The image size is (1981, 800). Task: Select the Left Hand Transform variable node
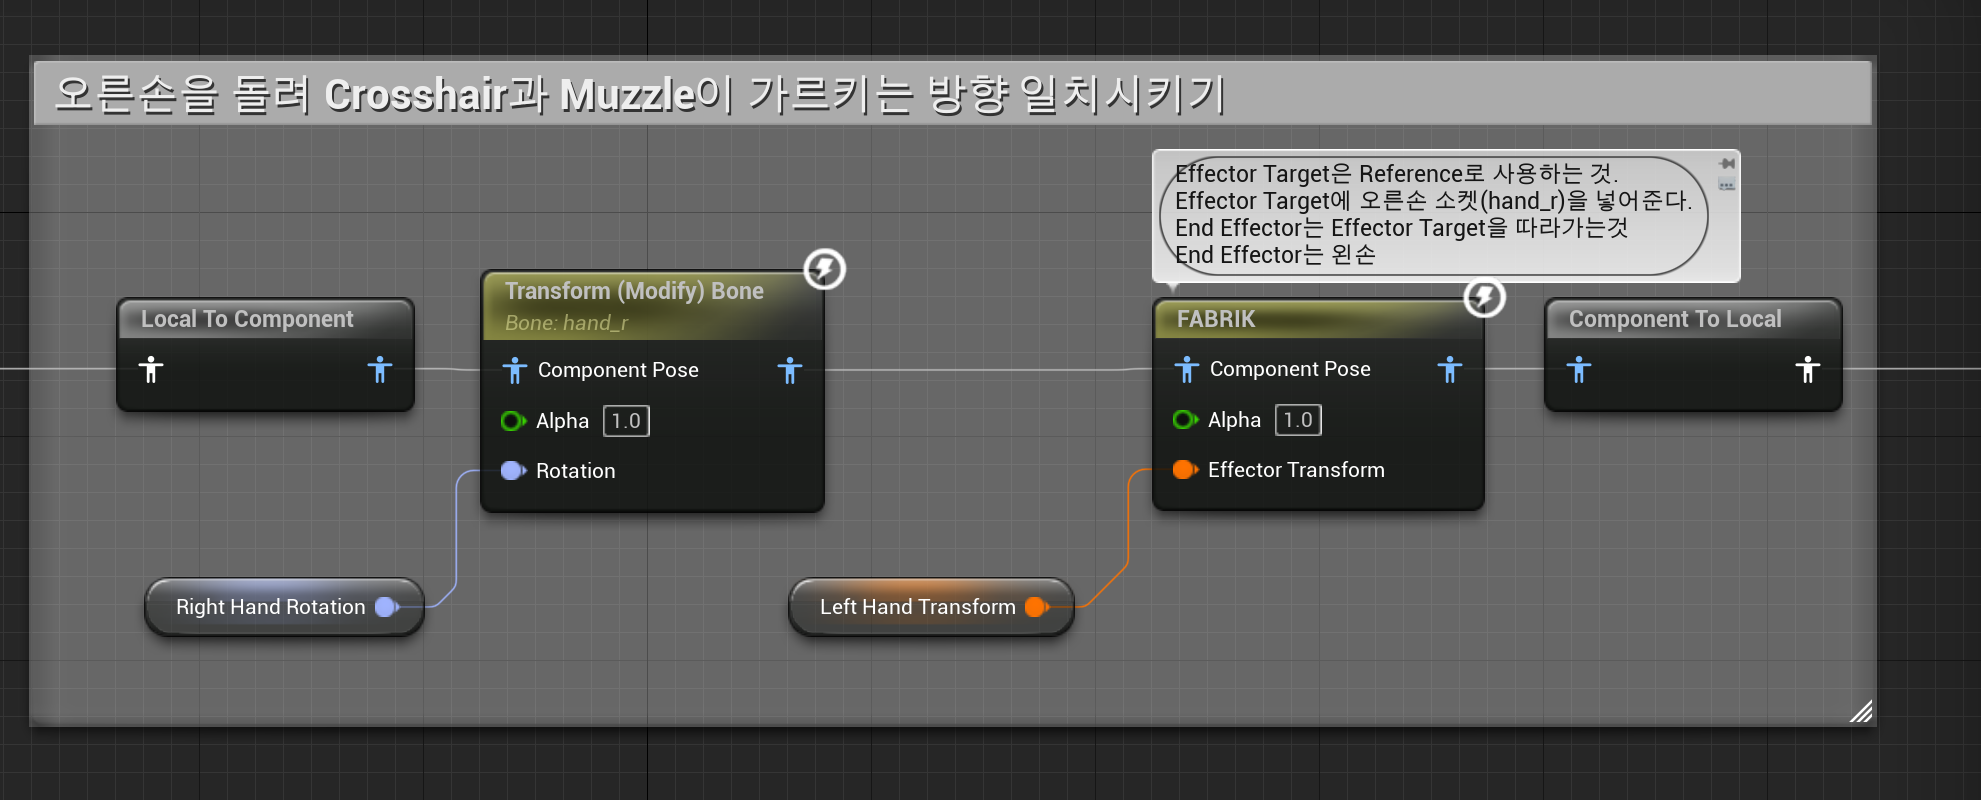click(x=931, y=607)
